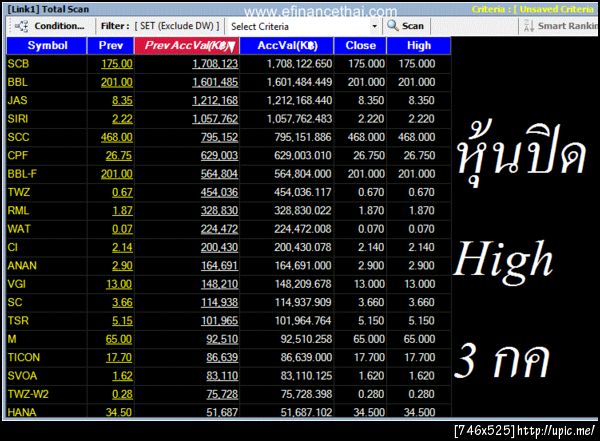Image resolution: width=600 pixels, height=441 pixels.
Task: Click SCB Prev price 175.00
Action: [x=117, y=64]
